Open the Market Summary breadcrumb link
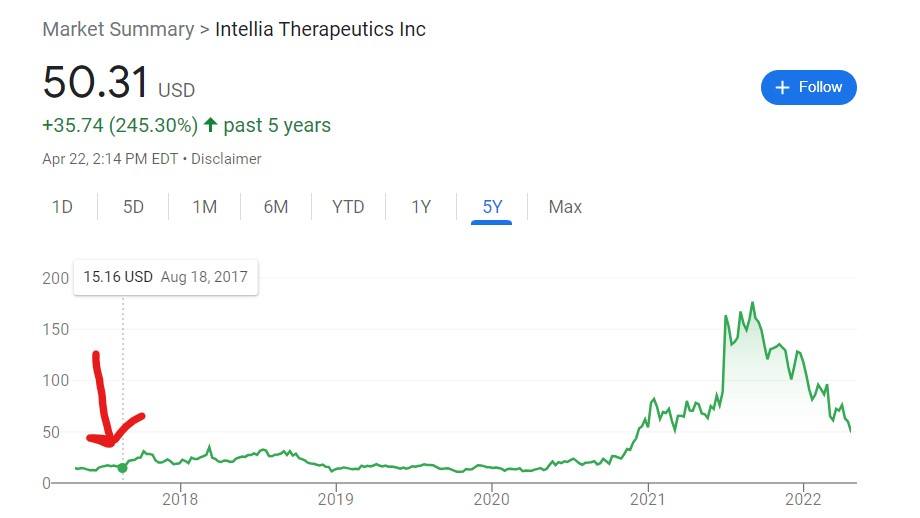The height and width of the screenshot is (518, 920). point(118,29)
